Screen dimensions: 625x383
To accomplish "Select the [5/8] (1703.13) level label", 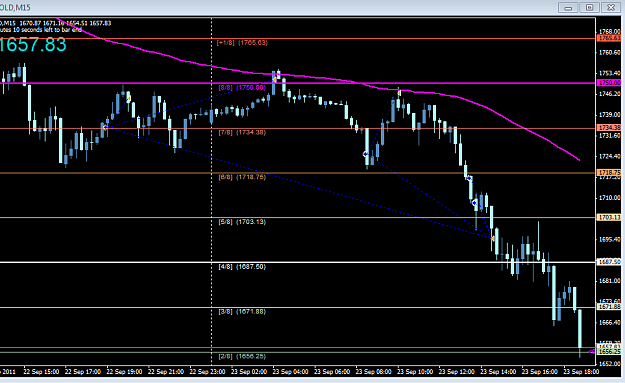I will click(x=242, y=222).
